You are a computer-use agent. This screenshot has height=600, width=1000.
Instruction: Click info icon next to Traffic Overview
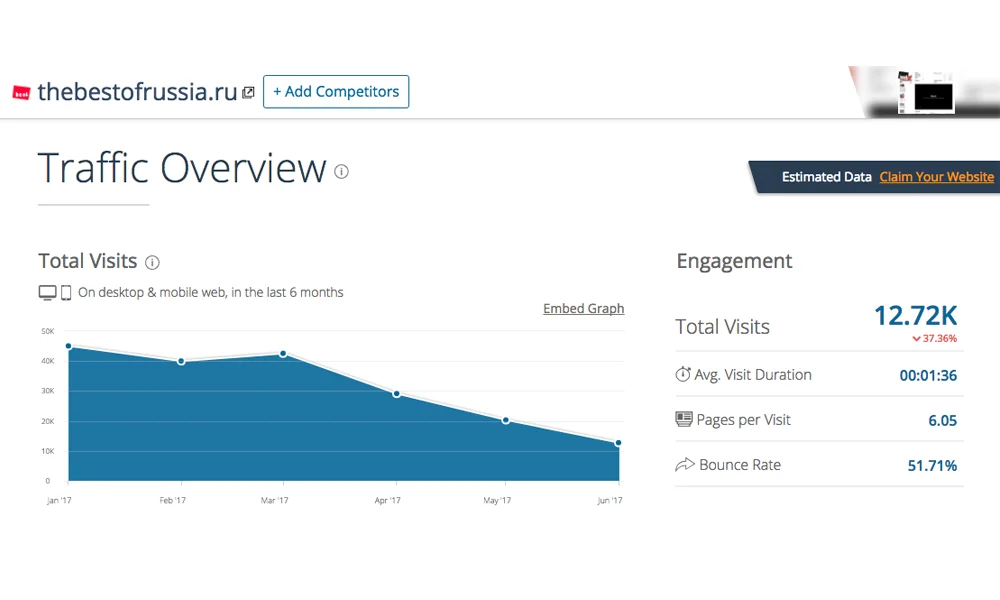coord(341,172)
